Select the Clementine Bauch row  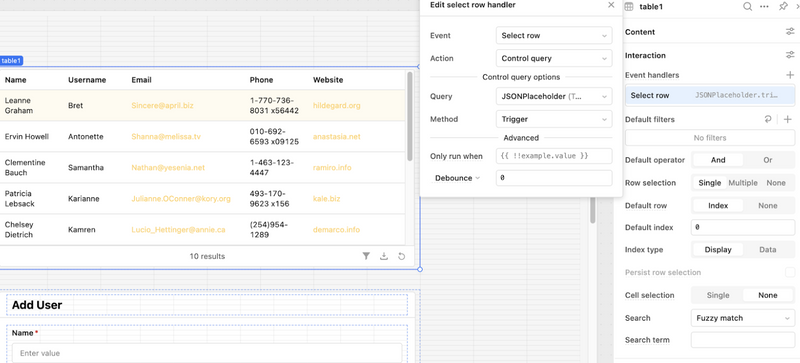(x=203, y=167)
